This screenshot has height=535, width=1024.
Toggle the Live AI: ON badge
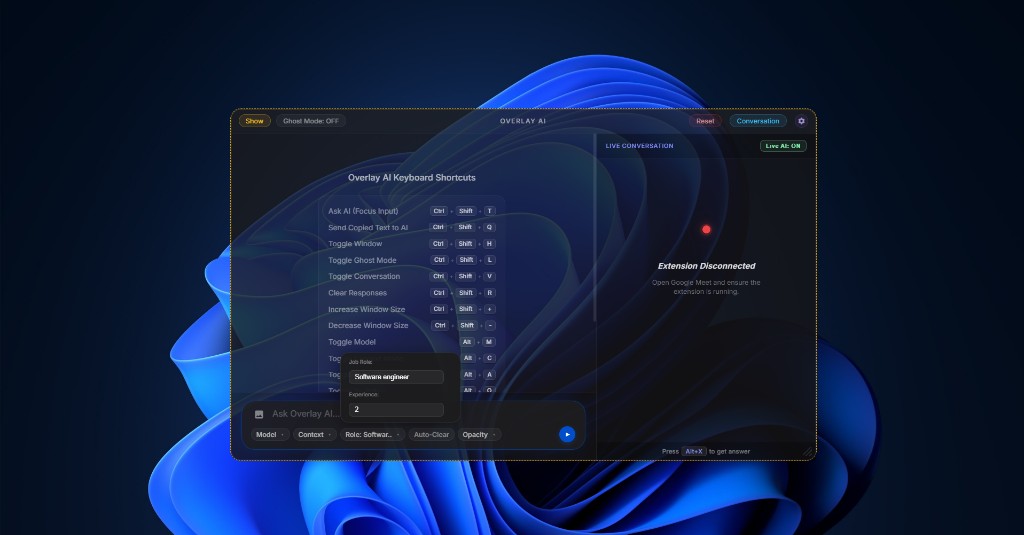[x=783, y=146]
